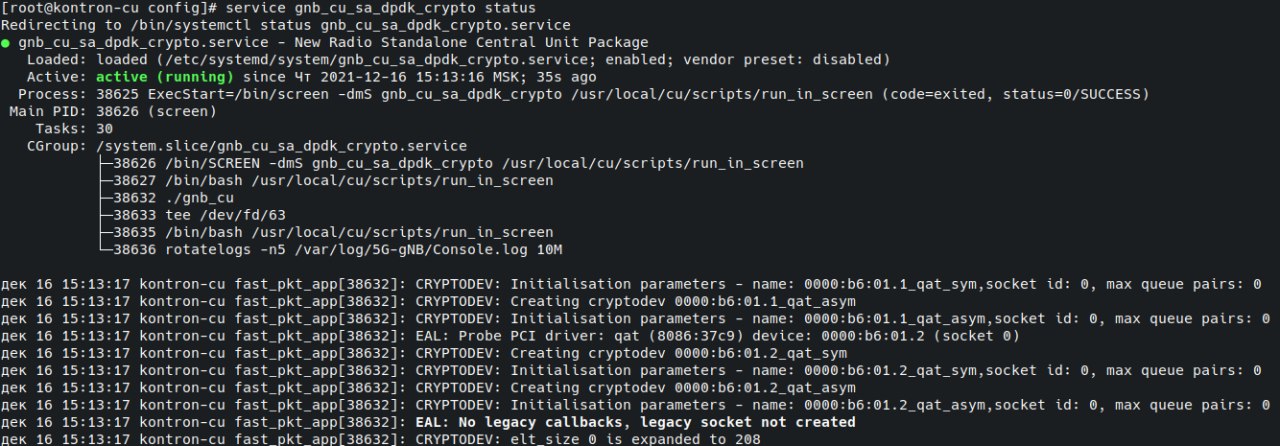Click the 'Creating cryptodev 0000:b6:01.1_qat_asym' log line
Screen dimensions: 1280x446
tap(635, 301)
